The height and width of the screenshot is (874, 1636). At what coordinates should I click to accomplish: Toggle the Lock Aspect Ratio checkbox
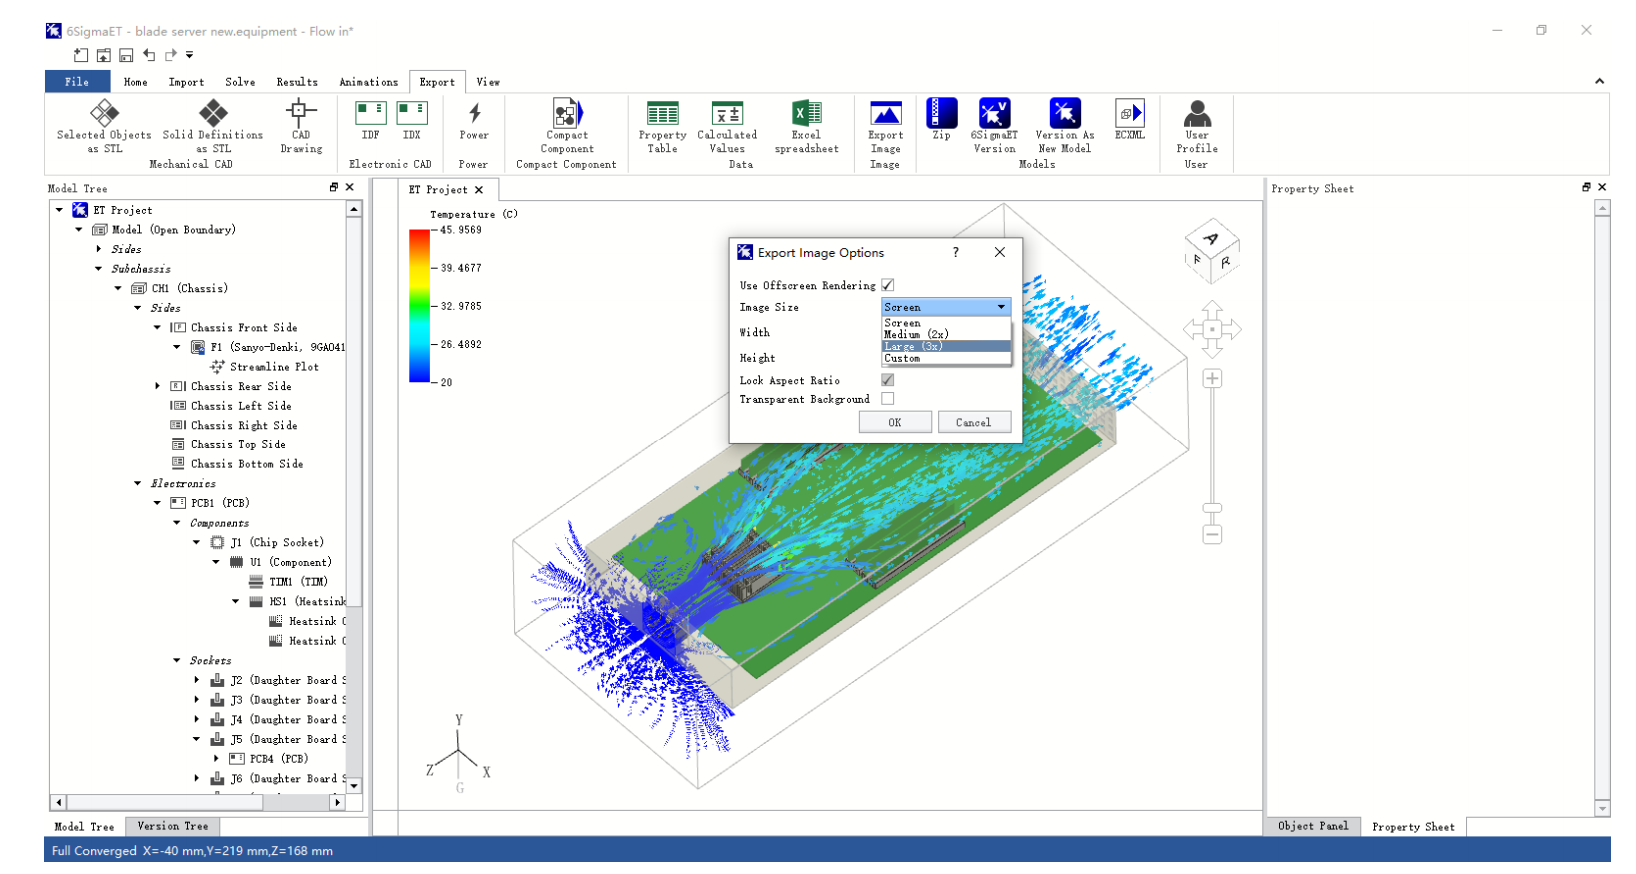coord(888,380)
